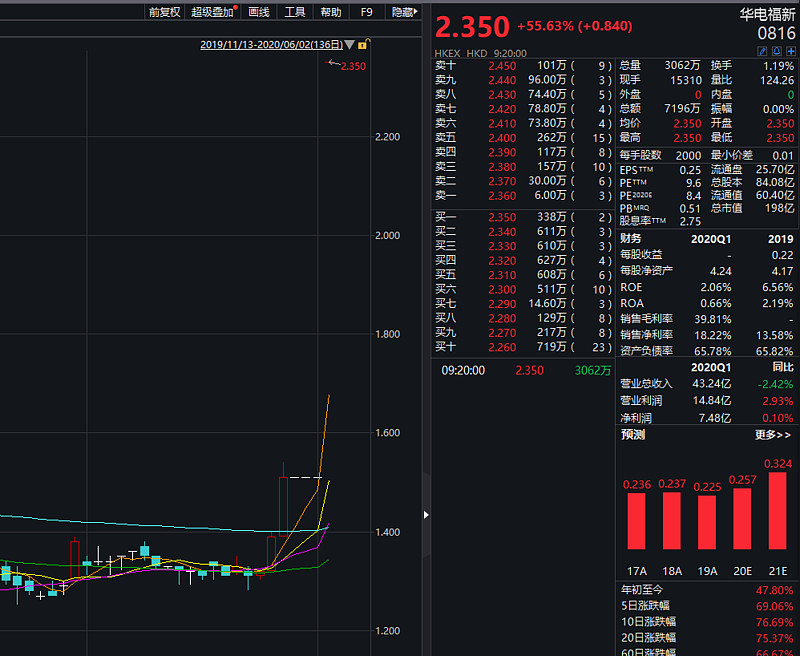Click the 股息率 TTM 2.75 value
800x656 pixels.
tap(690, 221)
